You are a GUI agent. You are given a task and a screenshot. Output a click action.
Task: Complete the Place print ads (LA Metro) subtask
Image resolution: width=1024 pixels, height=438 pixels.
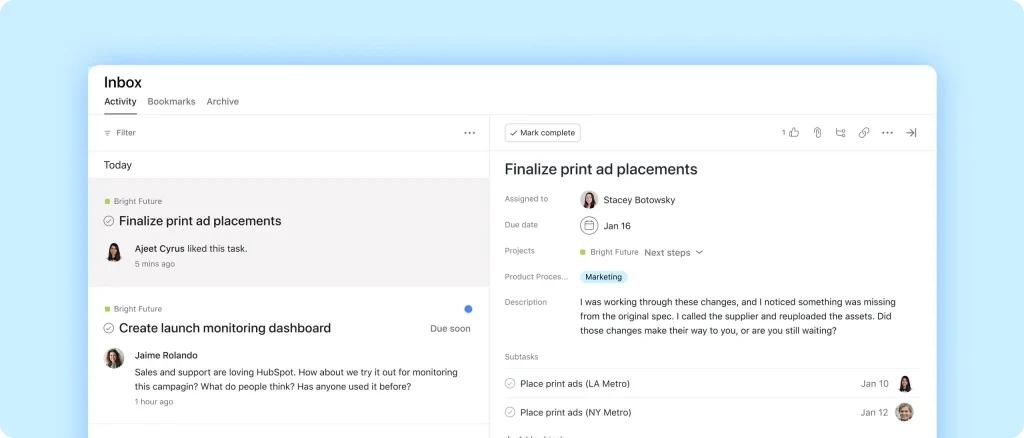(x=510, y=383)
